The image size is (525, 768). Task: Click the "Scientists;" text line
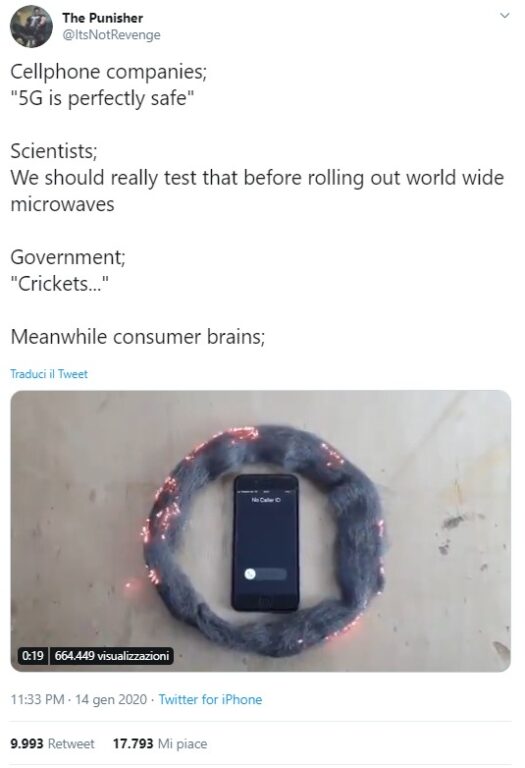click(54, 151)
